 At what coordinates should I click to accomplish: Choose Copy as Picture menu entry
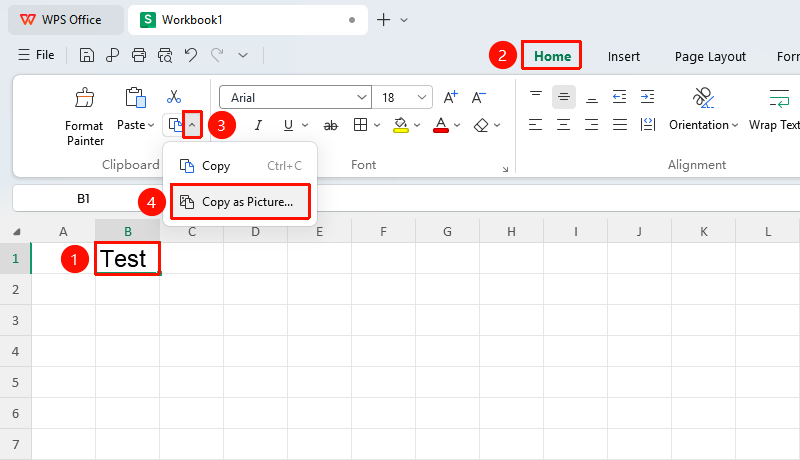click(240, 202)
